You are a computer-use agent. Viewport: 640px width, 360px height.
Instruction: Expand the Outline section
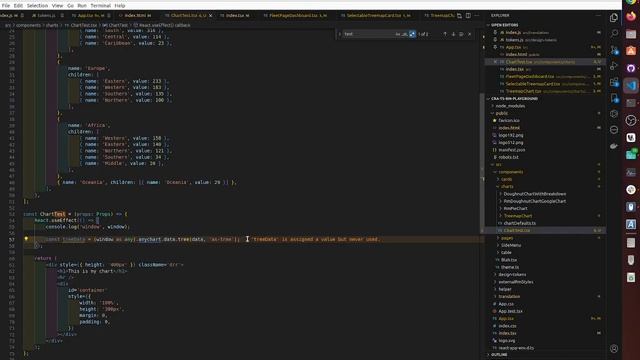tap(499, 355)
